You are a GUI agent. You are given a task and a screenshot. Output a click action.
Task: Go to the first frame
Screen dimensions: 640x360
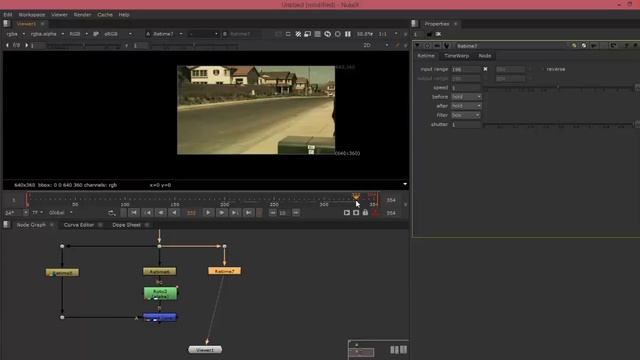pyautogui.click(x=133, y=213)
